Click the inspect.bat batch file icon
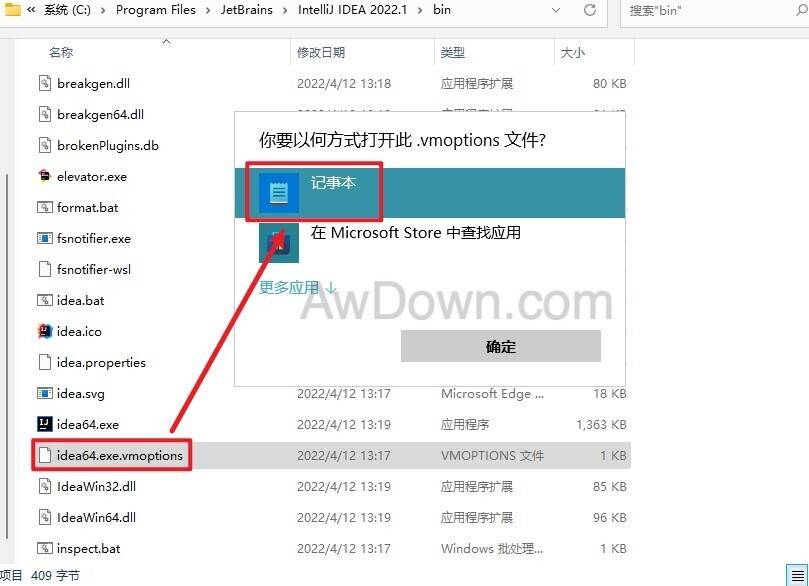This screenshot has height=586, width=809. tap(44, 548)
